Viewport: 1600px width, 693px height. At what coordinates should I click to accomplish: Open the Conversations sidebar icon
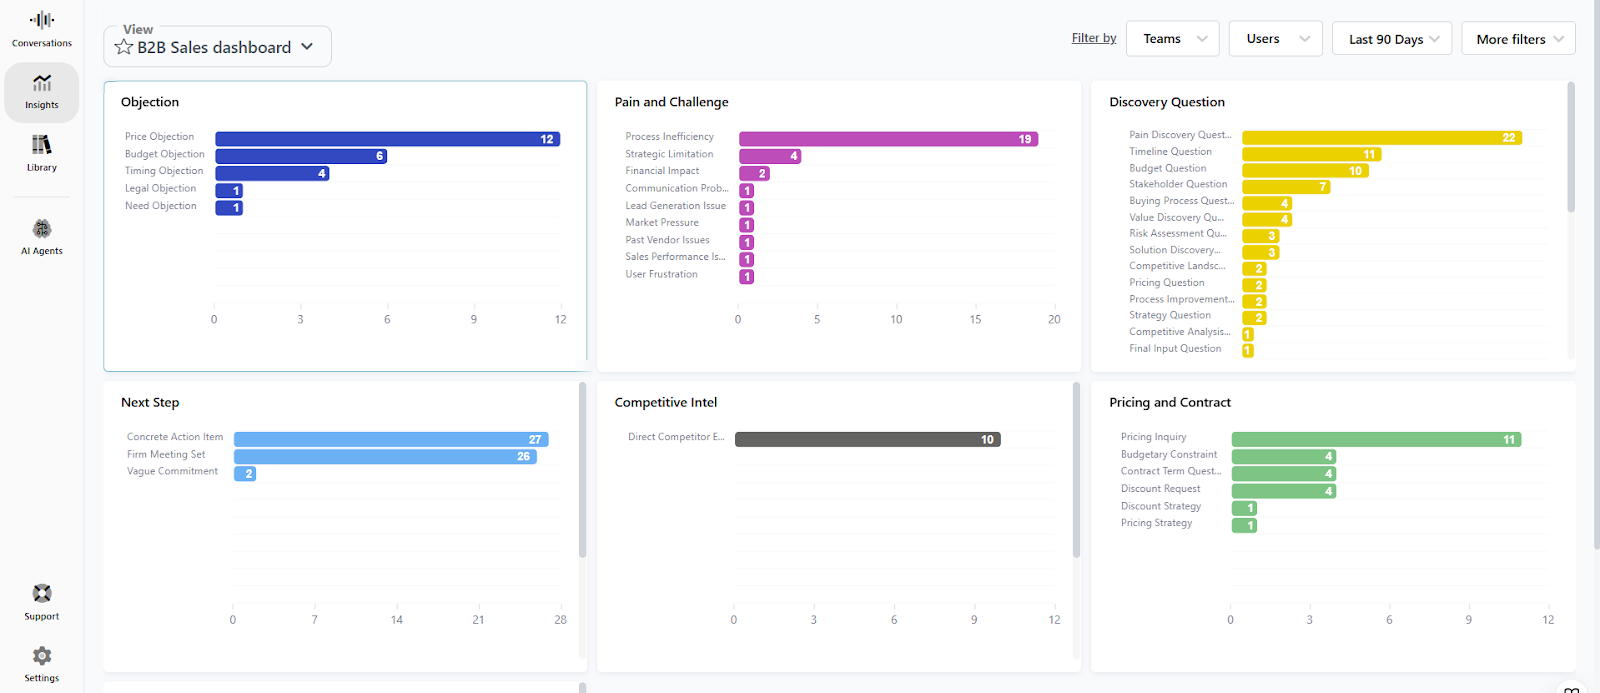pyautogui.click(x=42, y=21)
